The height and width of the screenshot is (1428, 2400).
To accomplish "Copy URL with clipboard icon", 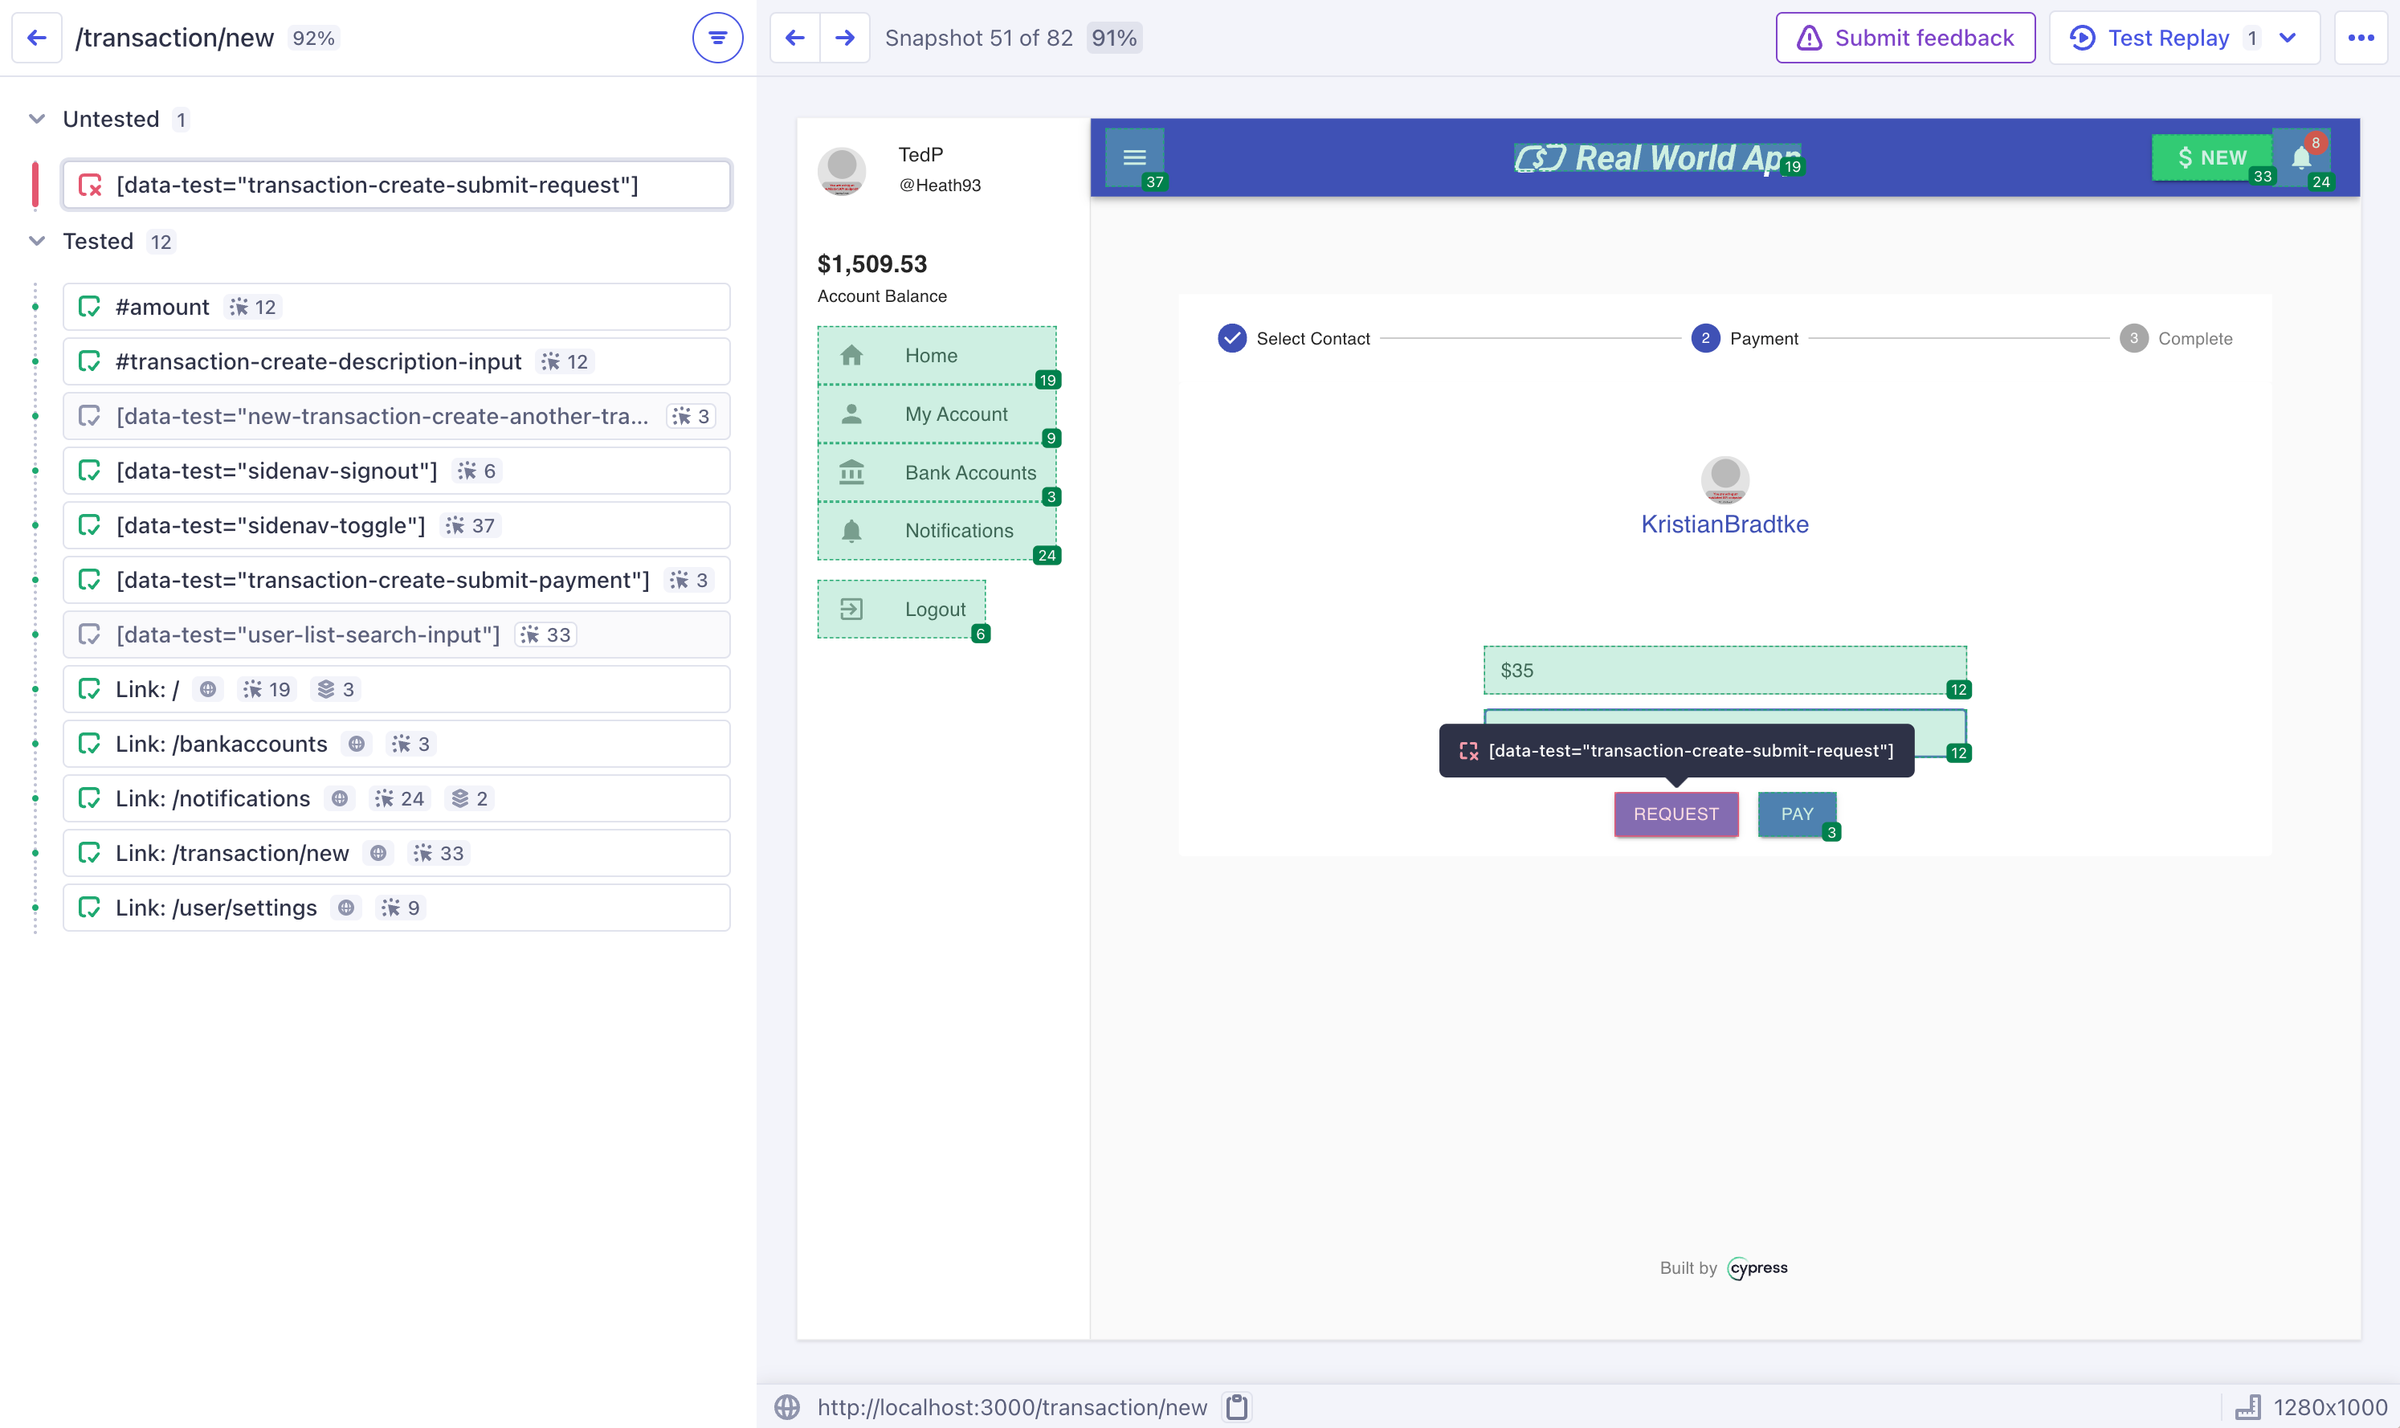I will (x=1237, y=1407).
